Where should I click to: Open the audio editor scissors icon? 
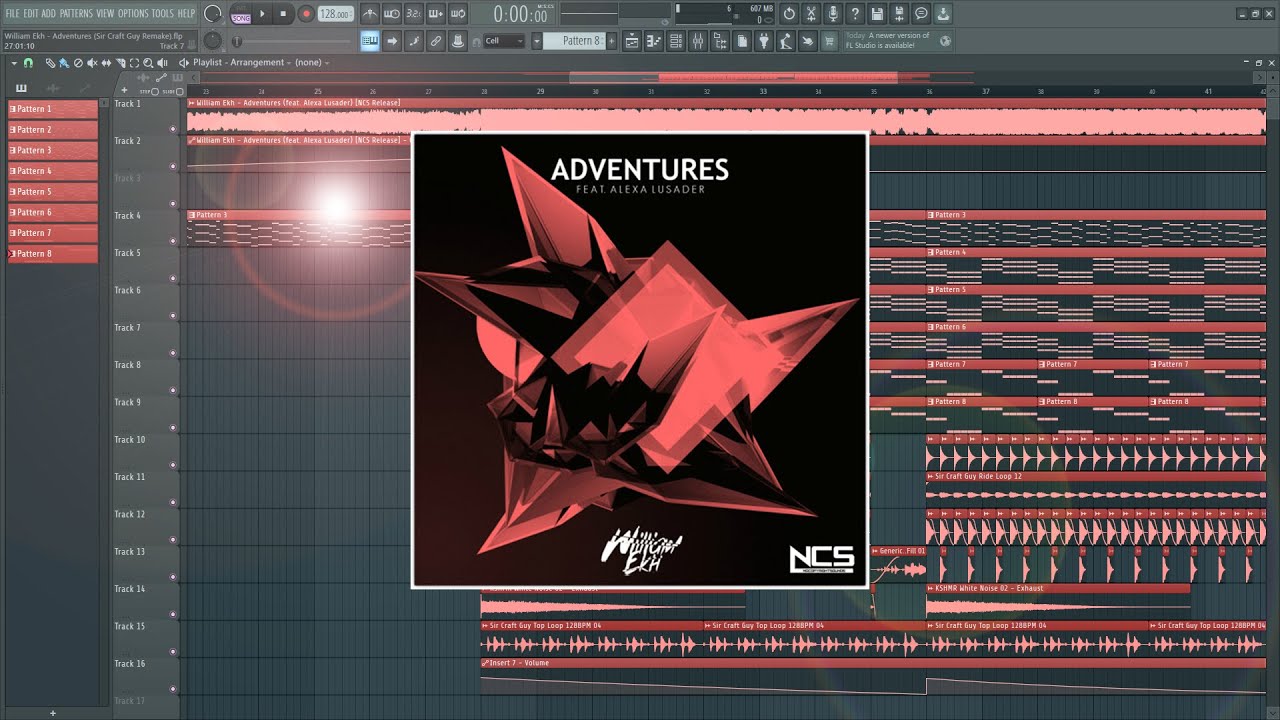(x=811, y=13)
